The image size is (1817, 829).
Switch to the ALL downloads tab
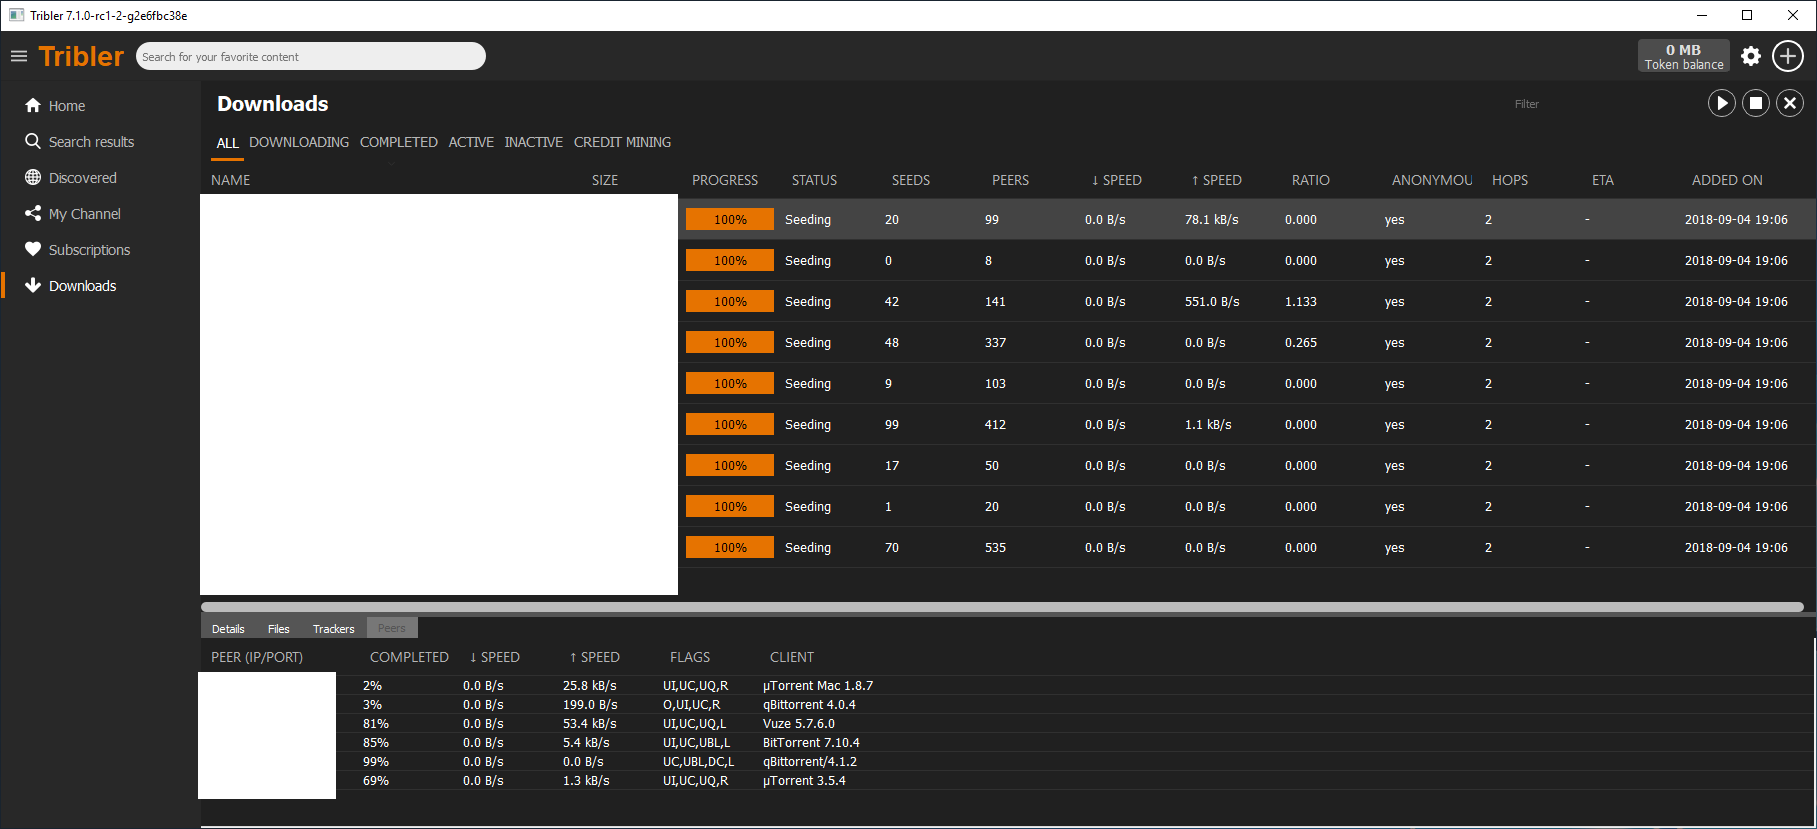pyautogui.click(x=228, y=143)
